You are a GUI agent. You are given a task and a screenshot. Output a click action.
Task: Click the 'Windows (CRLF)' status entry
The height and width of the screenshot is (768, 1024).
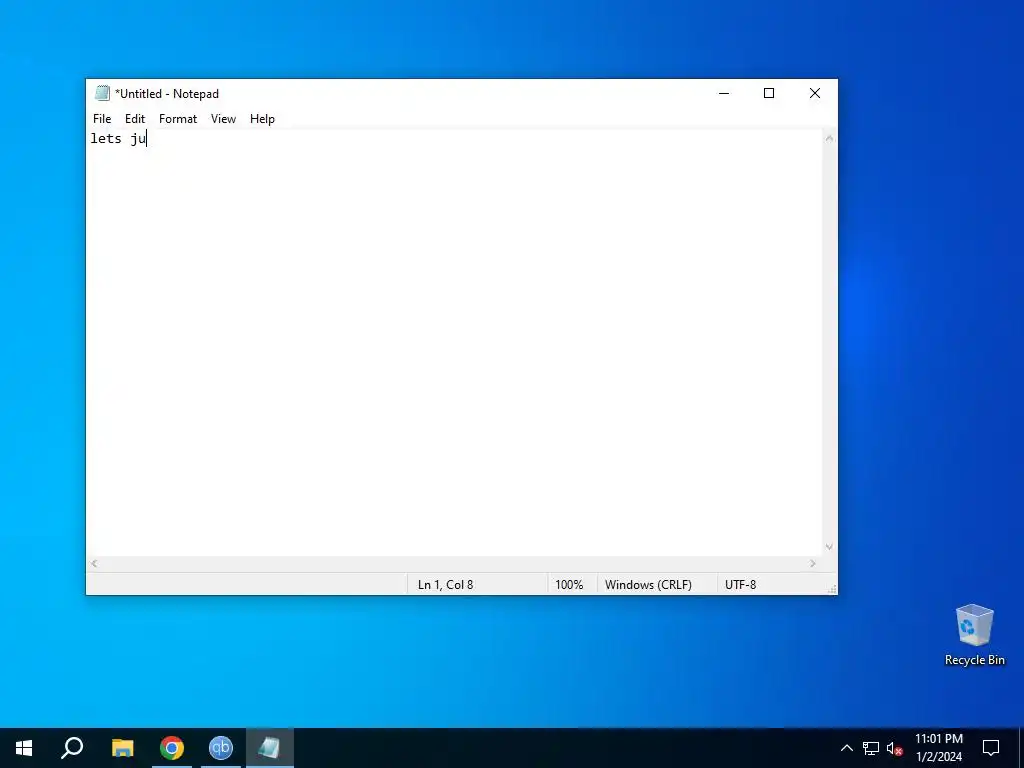click(x=648, y=584)
